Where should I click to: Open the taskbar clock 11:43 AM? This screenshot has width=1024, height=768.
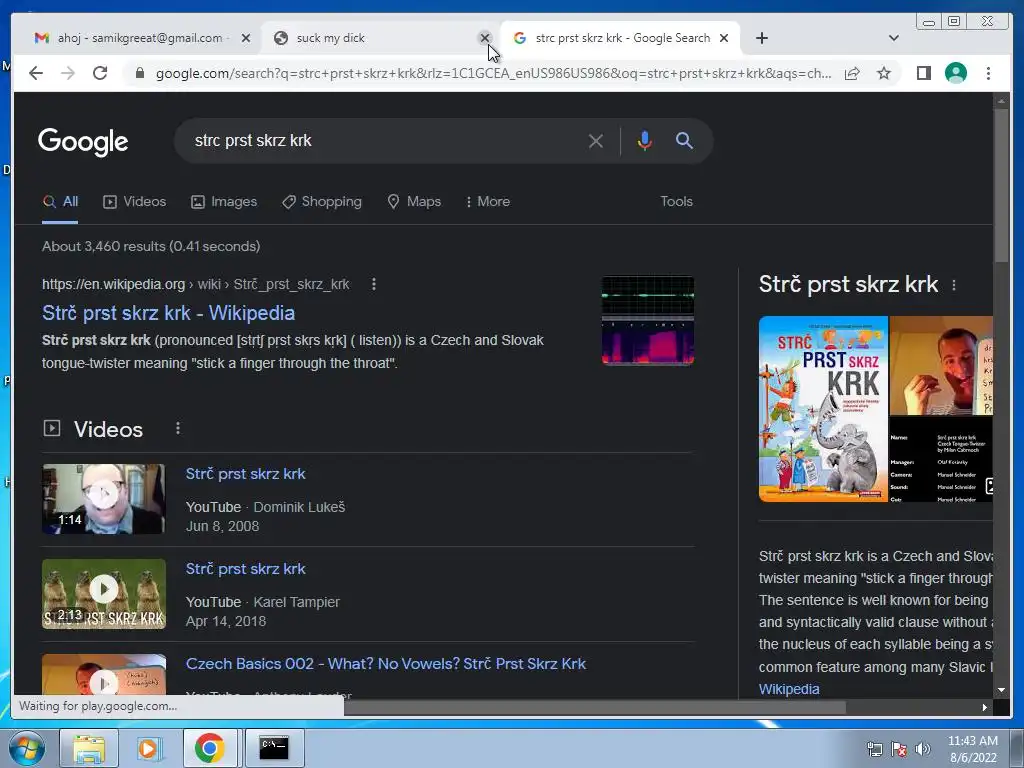(972, 749)
